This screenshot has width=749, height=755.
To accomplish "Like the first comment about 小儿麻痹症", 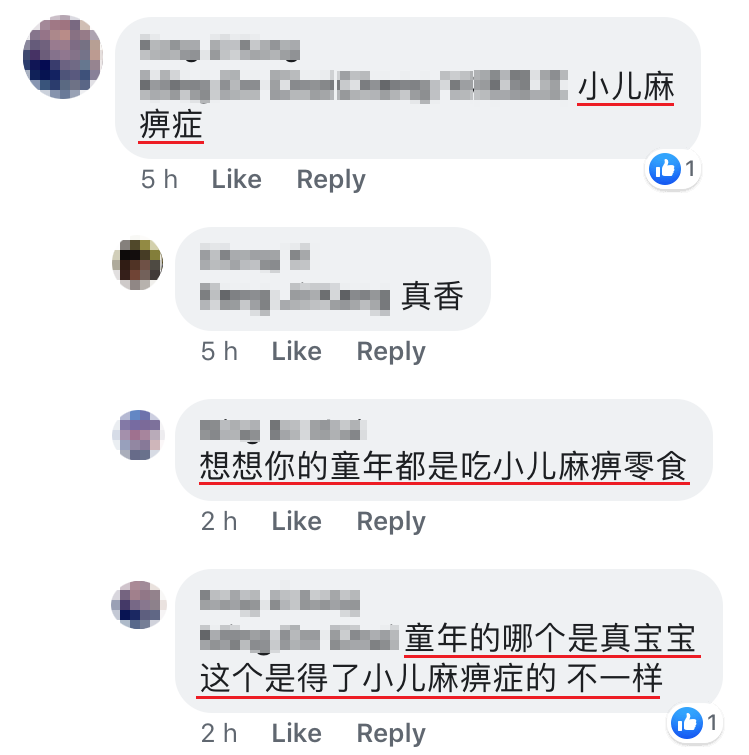I will click(x=237, y=180).
